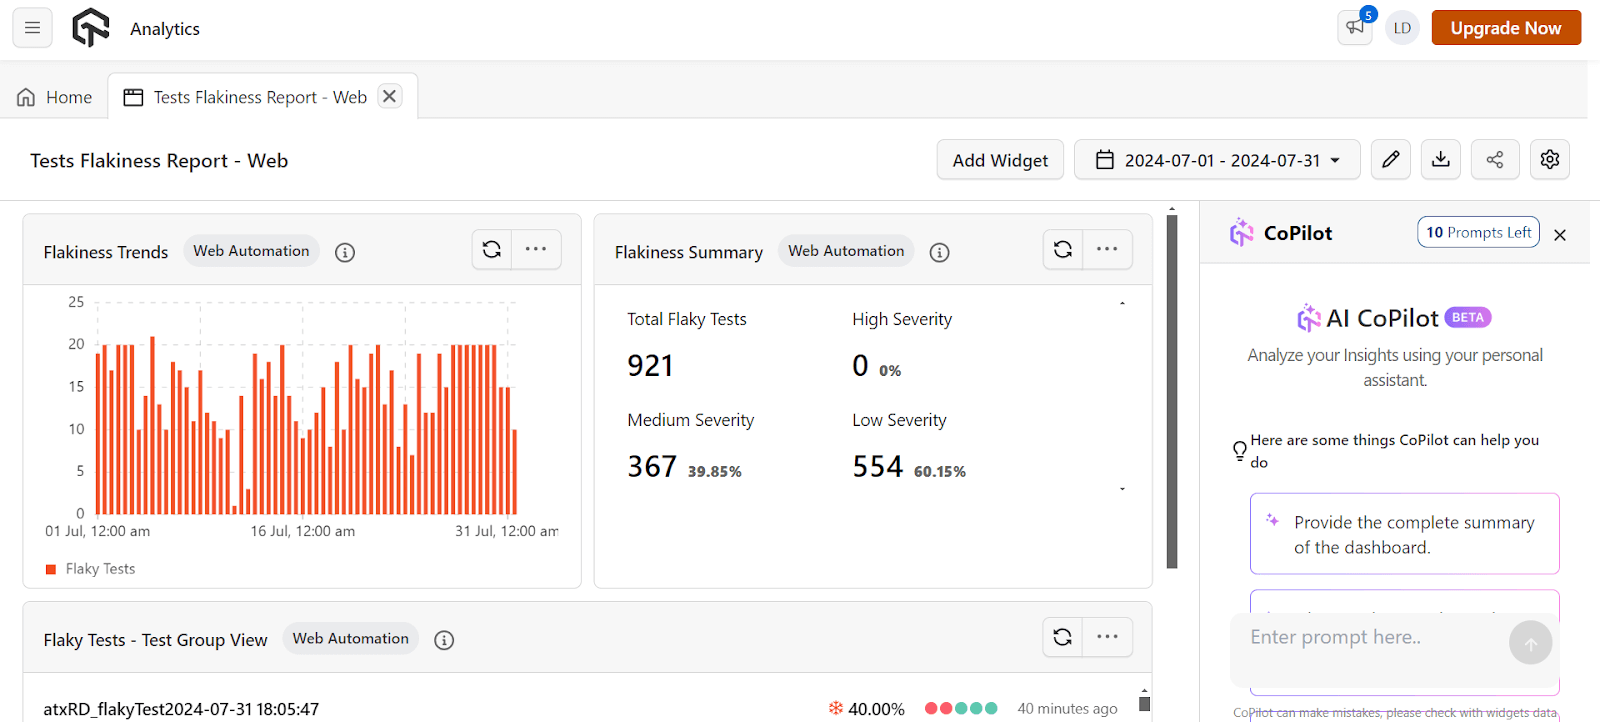Click the CoPilot prompt input field
The width and height of the screenshot is (1600, 722).
[1370, 638]
